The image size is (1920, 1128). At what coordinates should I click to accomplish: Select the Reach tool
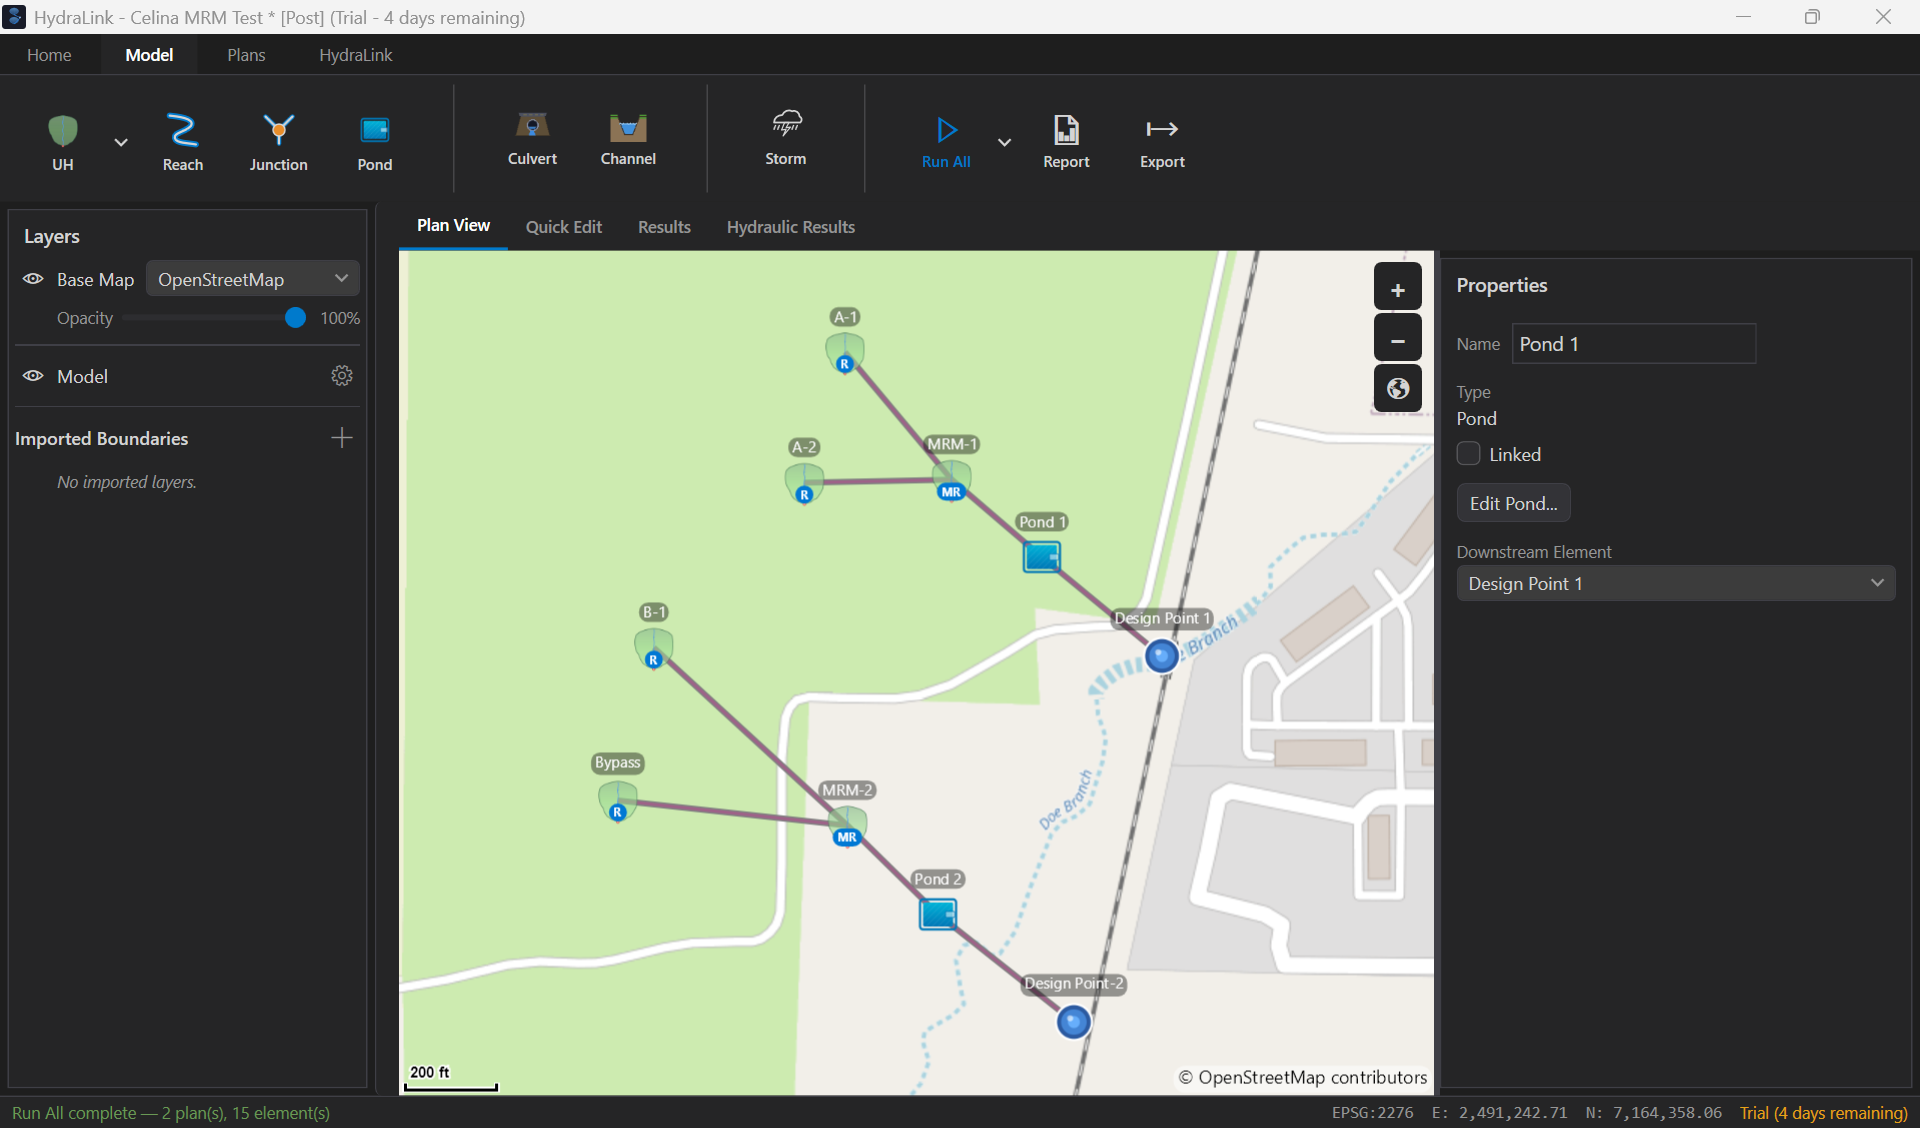click(x=183, y=142)
